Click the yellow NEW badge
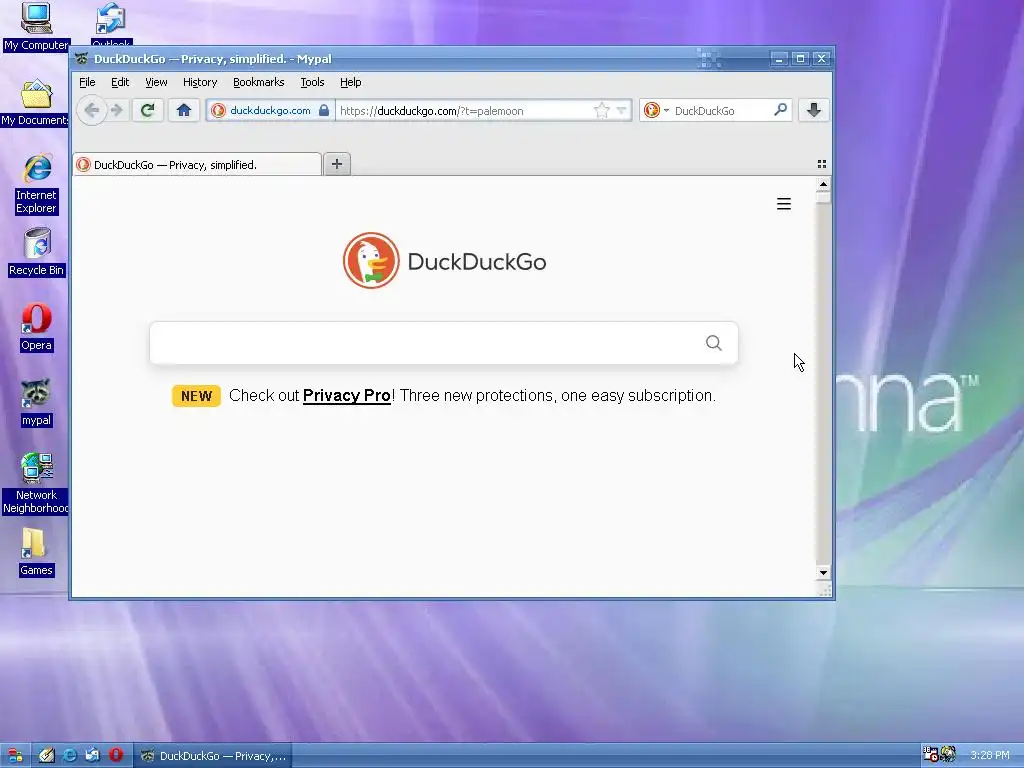The height and width of the screenshot is (768, 1024). tap(197, 396)
